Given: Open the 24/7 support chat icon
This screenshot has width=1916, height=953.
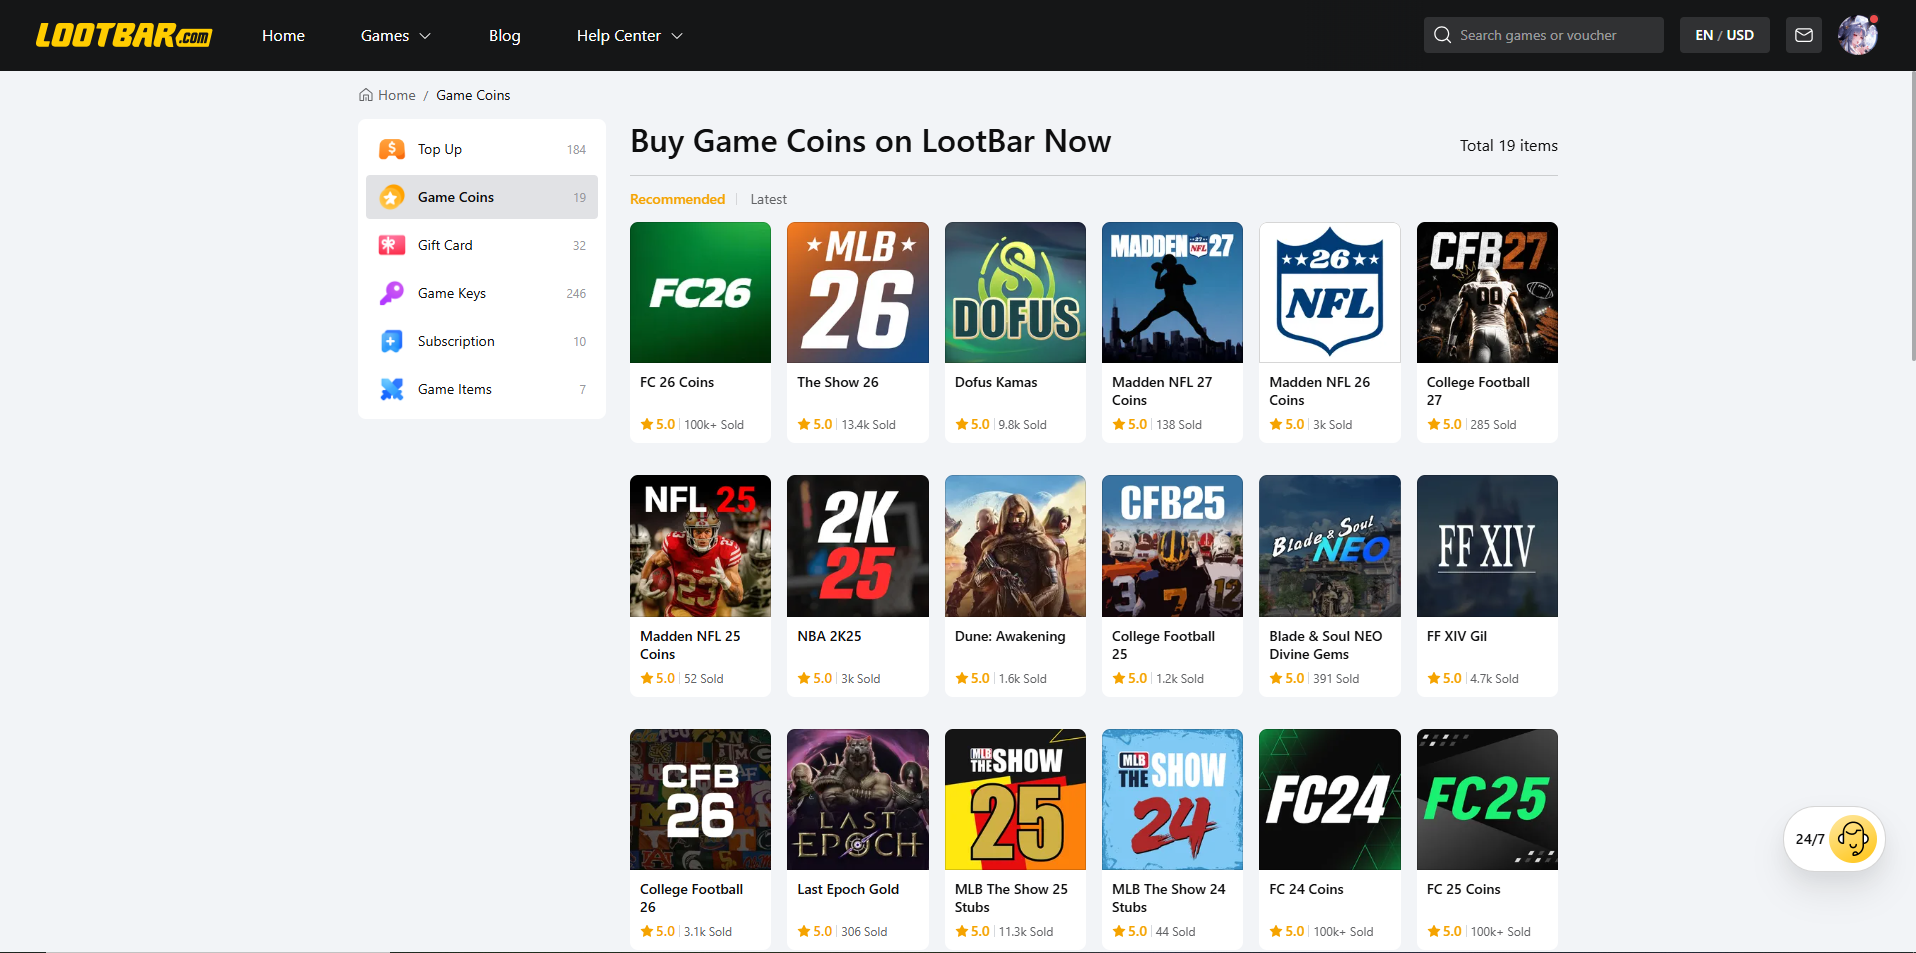Looking at the screenshot, I should coord(1853,839).
